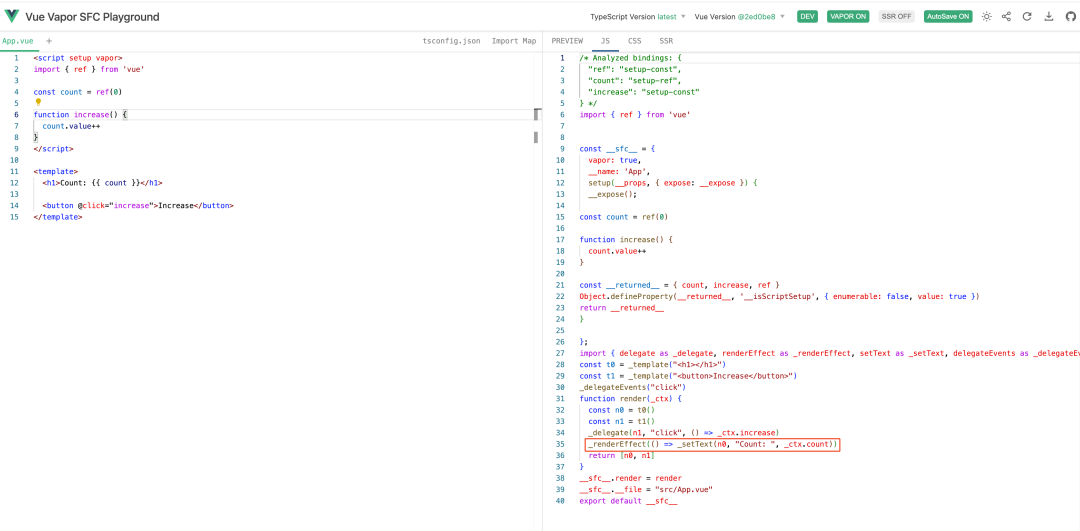Click the share link icon
This screenshot has width=1080, height=531.
[x=1007, y=17]
